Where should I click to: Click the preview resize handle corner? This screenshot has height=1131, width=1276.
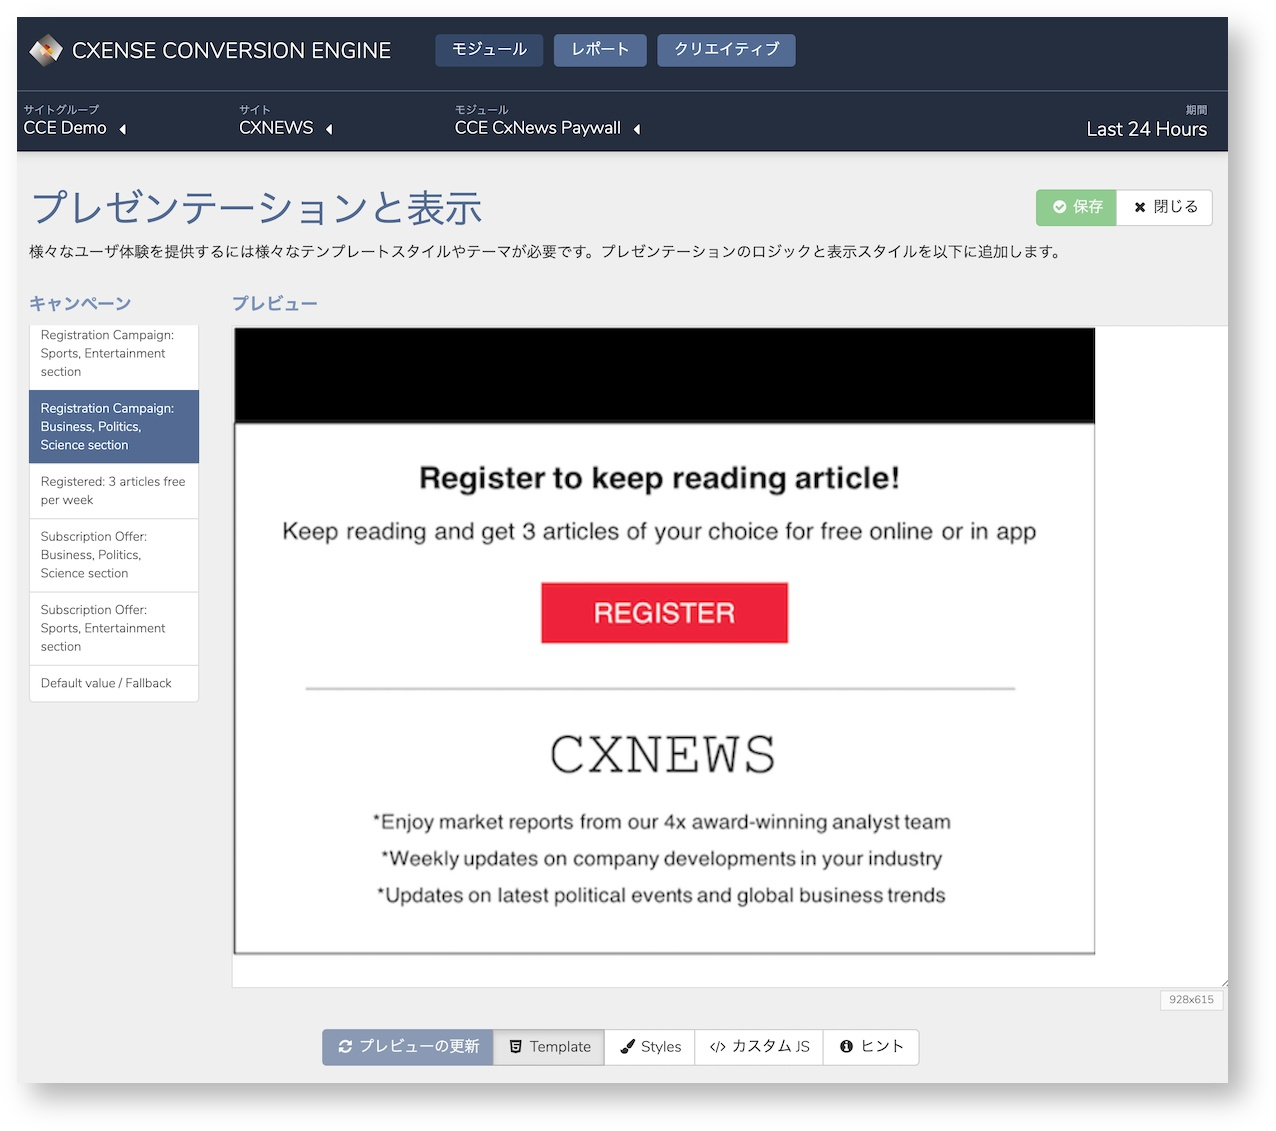(x=1223, y=983)
